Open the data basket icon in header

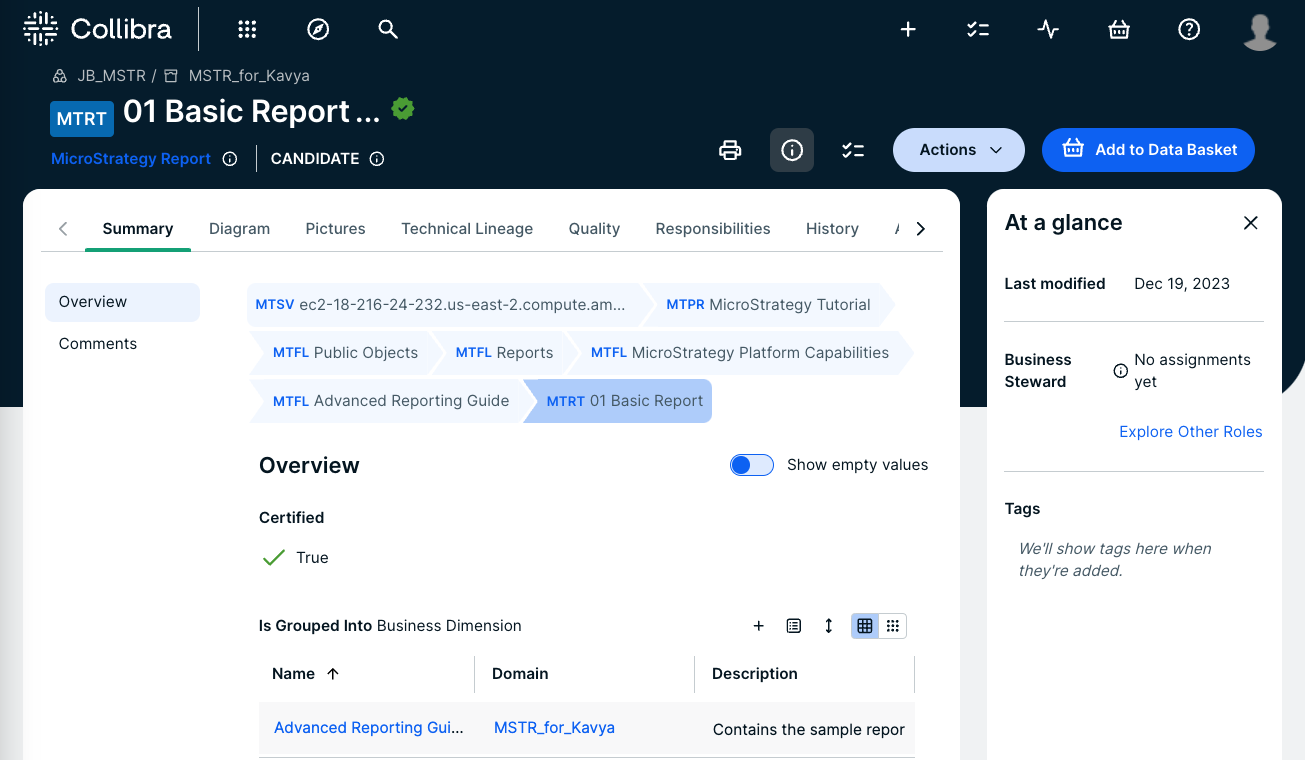point(1119,30)
